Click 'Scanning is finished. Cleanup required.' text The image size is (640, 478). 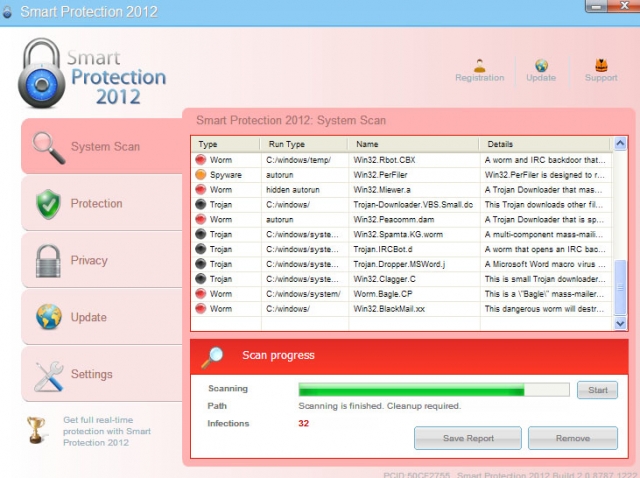tap(380, 406)
